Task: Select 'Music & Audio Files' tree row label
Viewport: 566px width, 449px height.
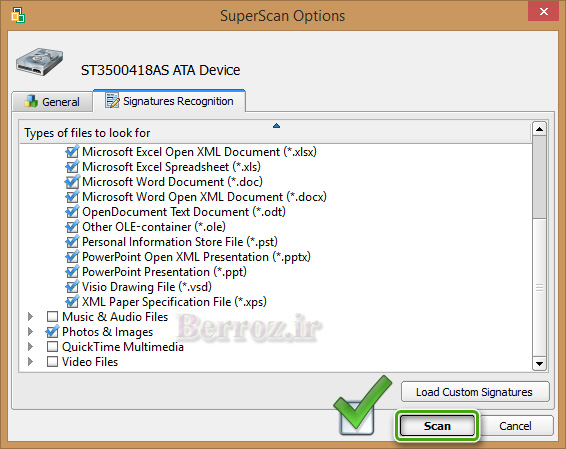Action: click(x=115, y=317)
